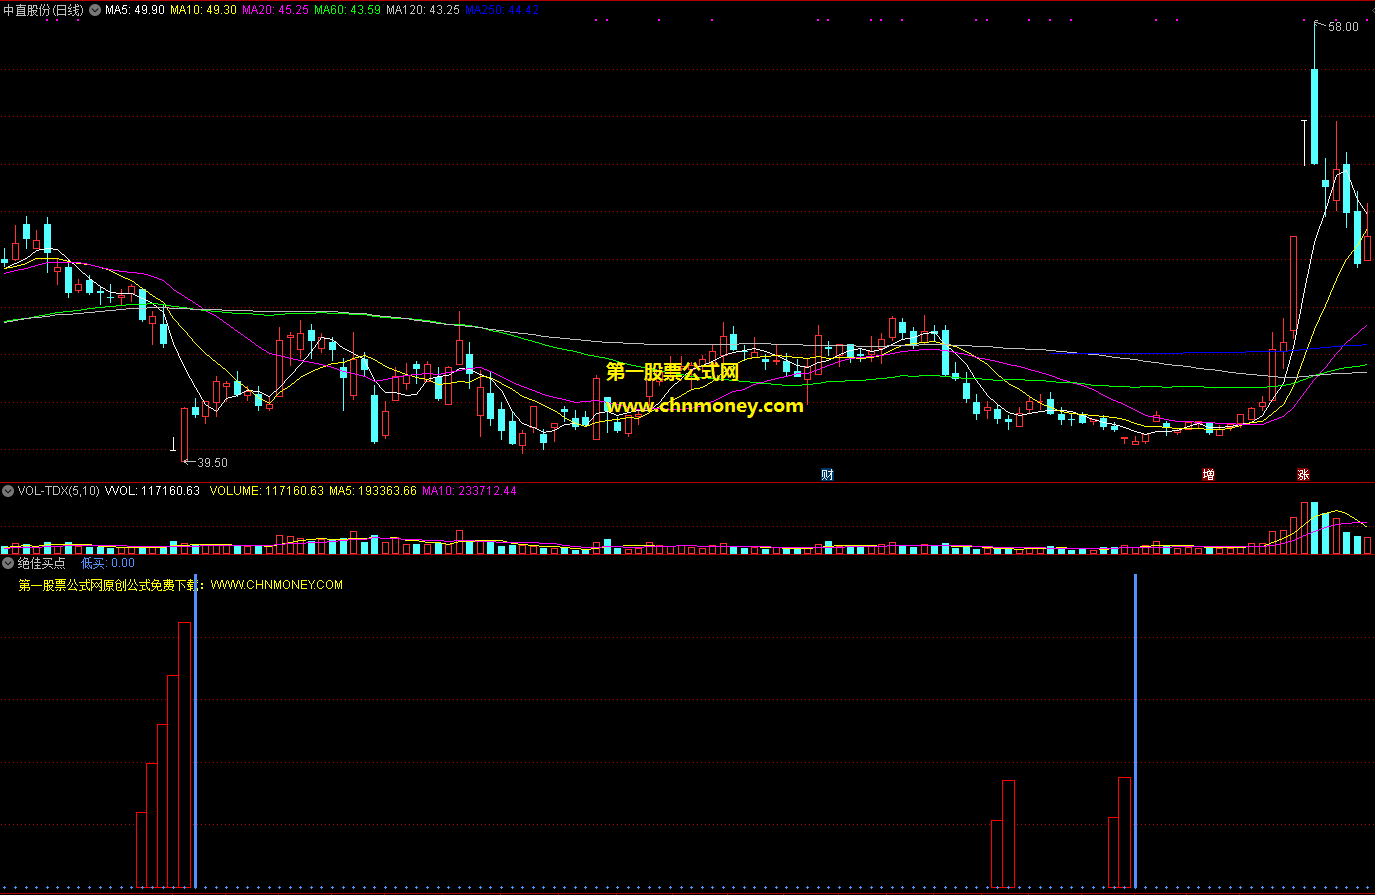Click the 低买: 0.00 value label

(x=108, y=563)
